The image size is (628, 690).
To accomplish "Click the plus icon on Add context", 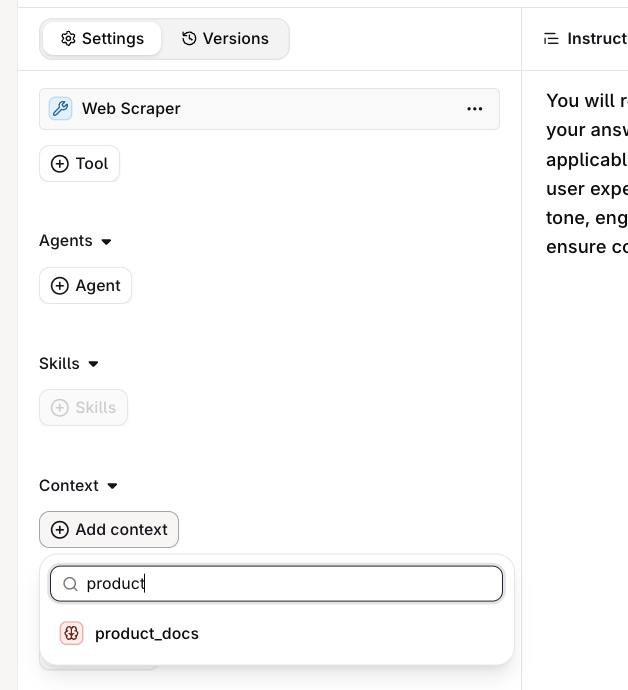I will pyautogui.click(x=60, y=529).
